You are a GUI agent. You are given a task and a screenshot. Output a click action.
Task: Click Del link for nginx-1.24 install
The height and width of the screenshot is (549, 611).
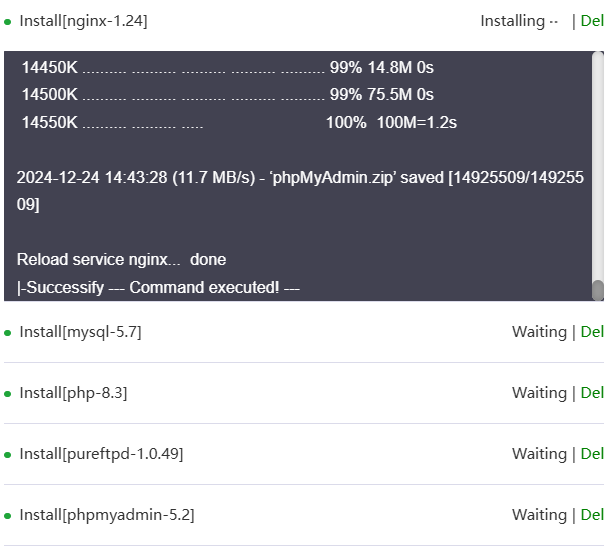coord(592,21)
